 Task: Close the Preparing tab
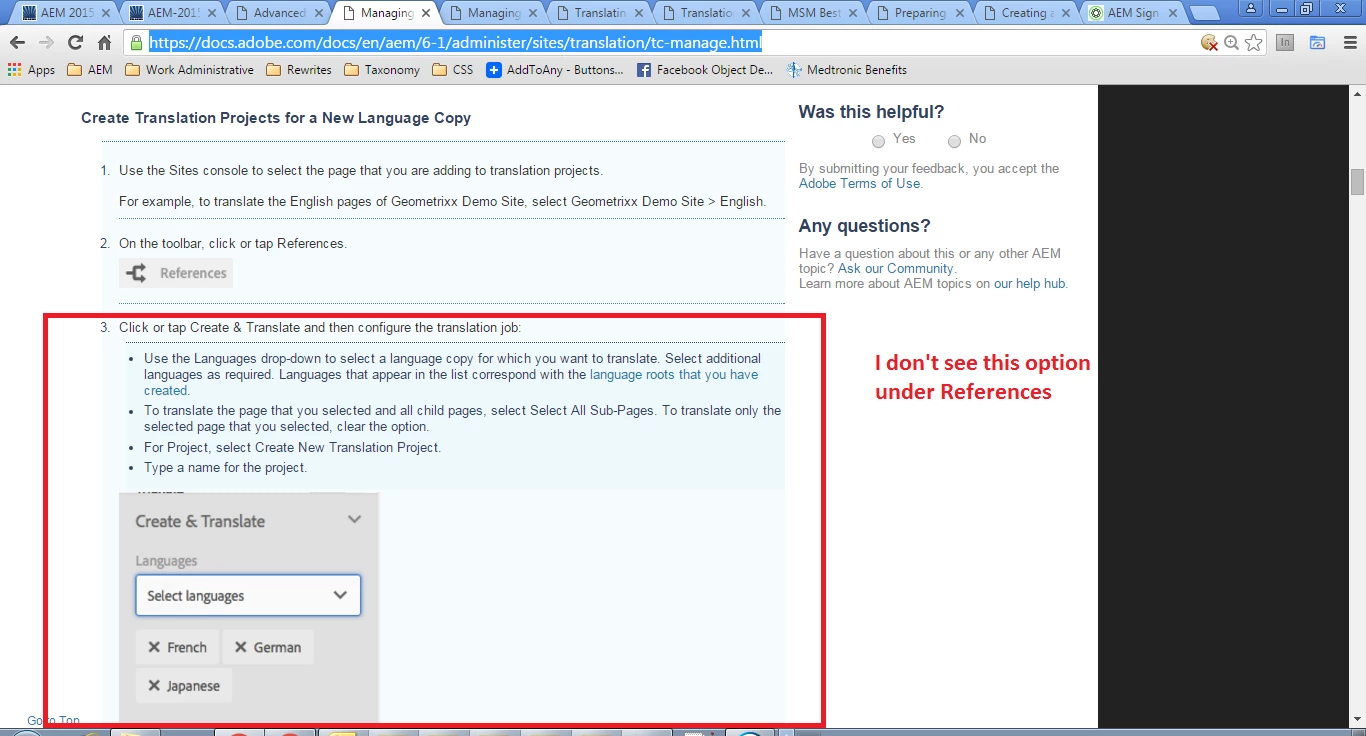[958, 13]
